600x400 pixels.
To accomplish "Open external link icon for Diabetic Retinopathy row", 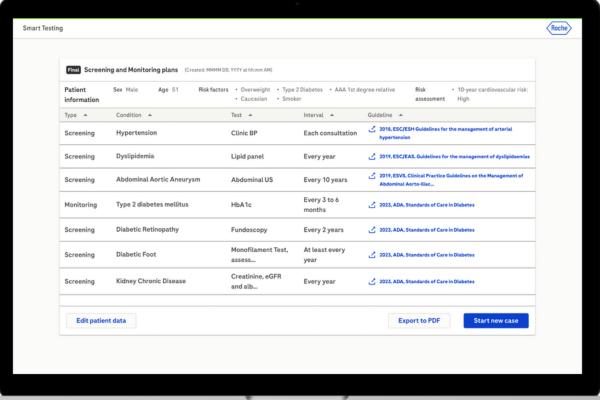I will click(x=372, y=230).
